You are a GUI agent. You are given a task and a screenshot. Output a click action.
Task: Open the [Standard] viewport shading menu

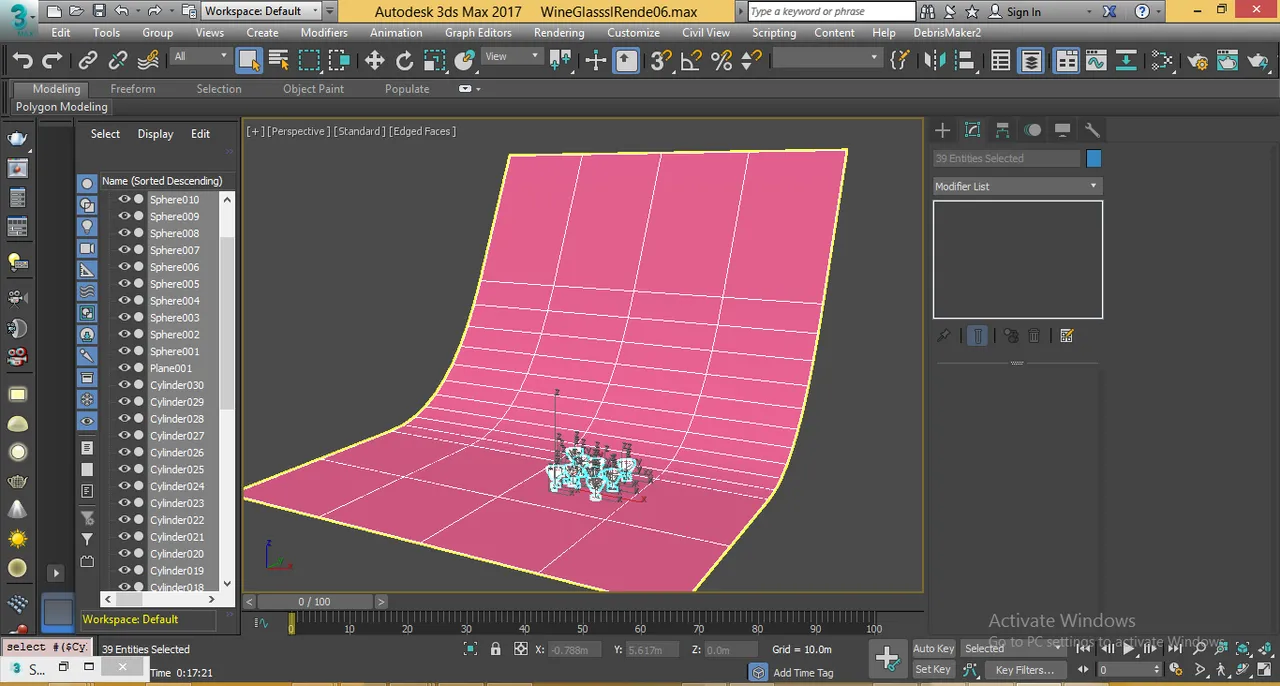(359, 131)
